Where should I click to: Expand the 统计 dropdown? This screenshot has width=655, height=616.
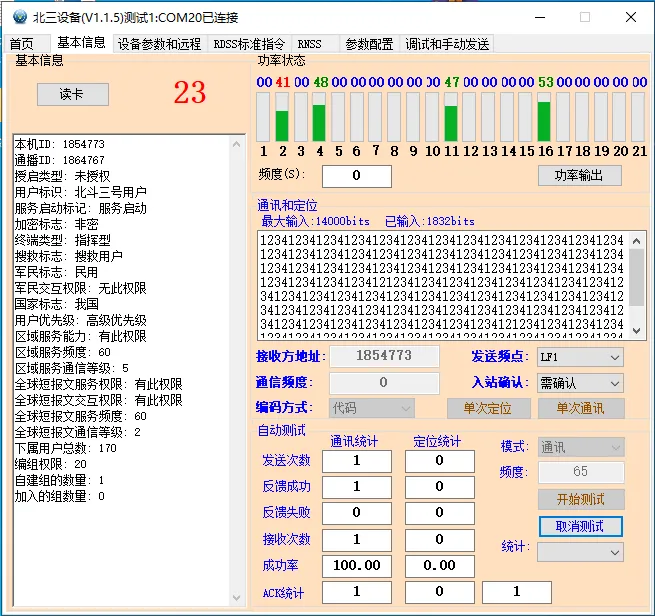[x=579, y=551]
